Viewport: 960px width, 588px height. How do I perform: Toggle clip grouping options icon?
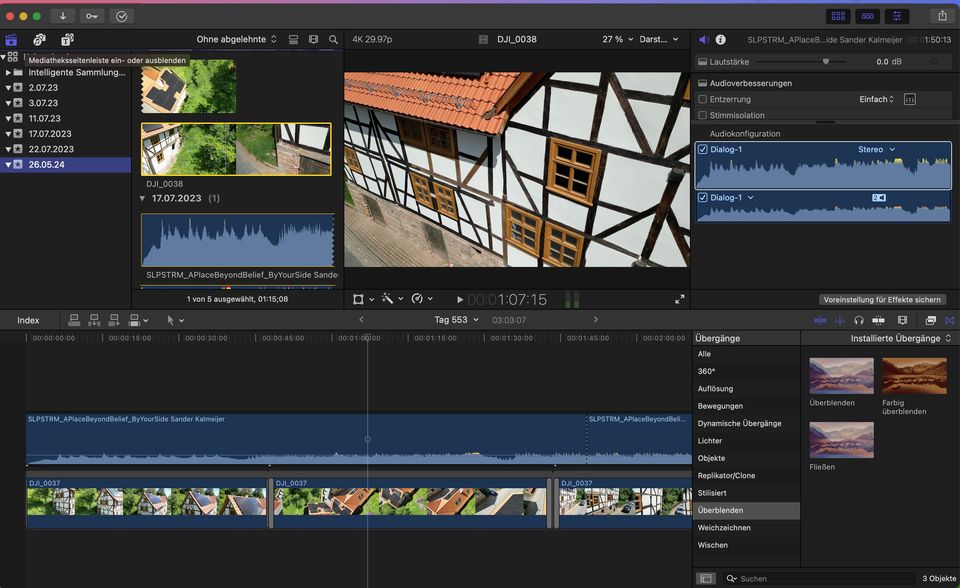293,39
